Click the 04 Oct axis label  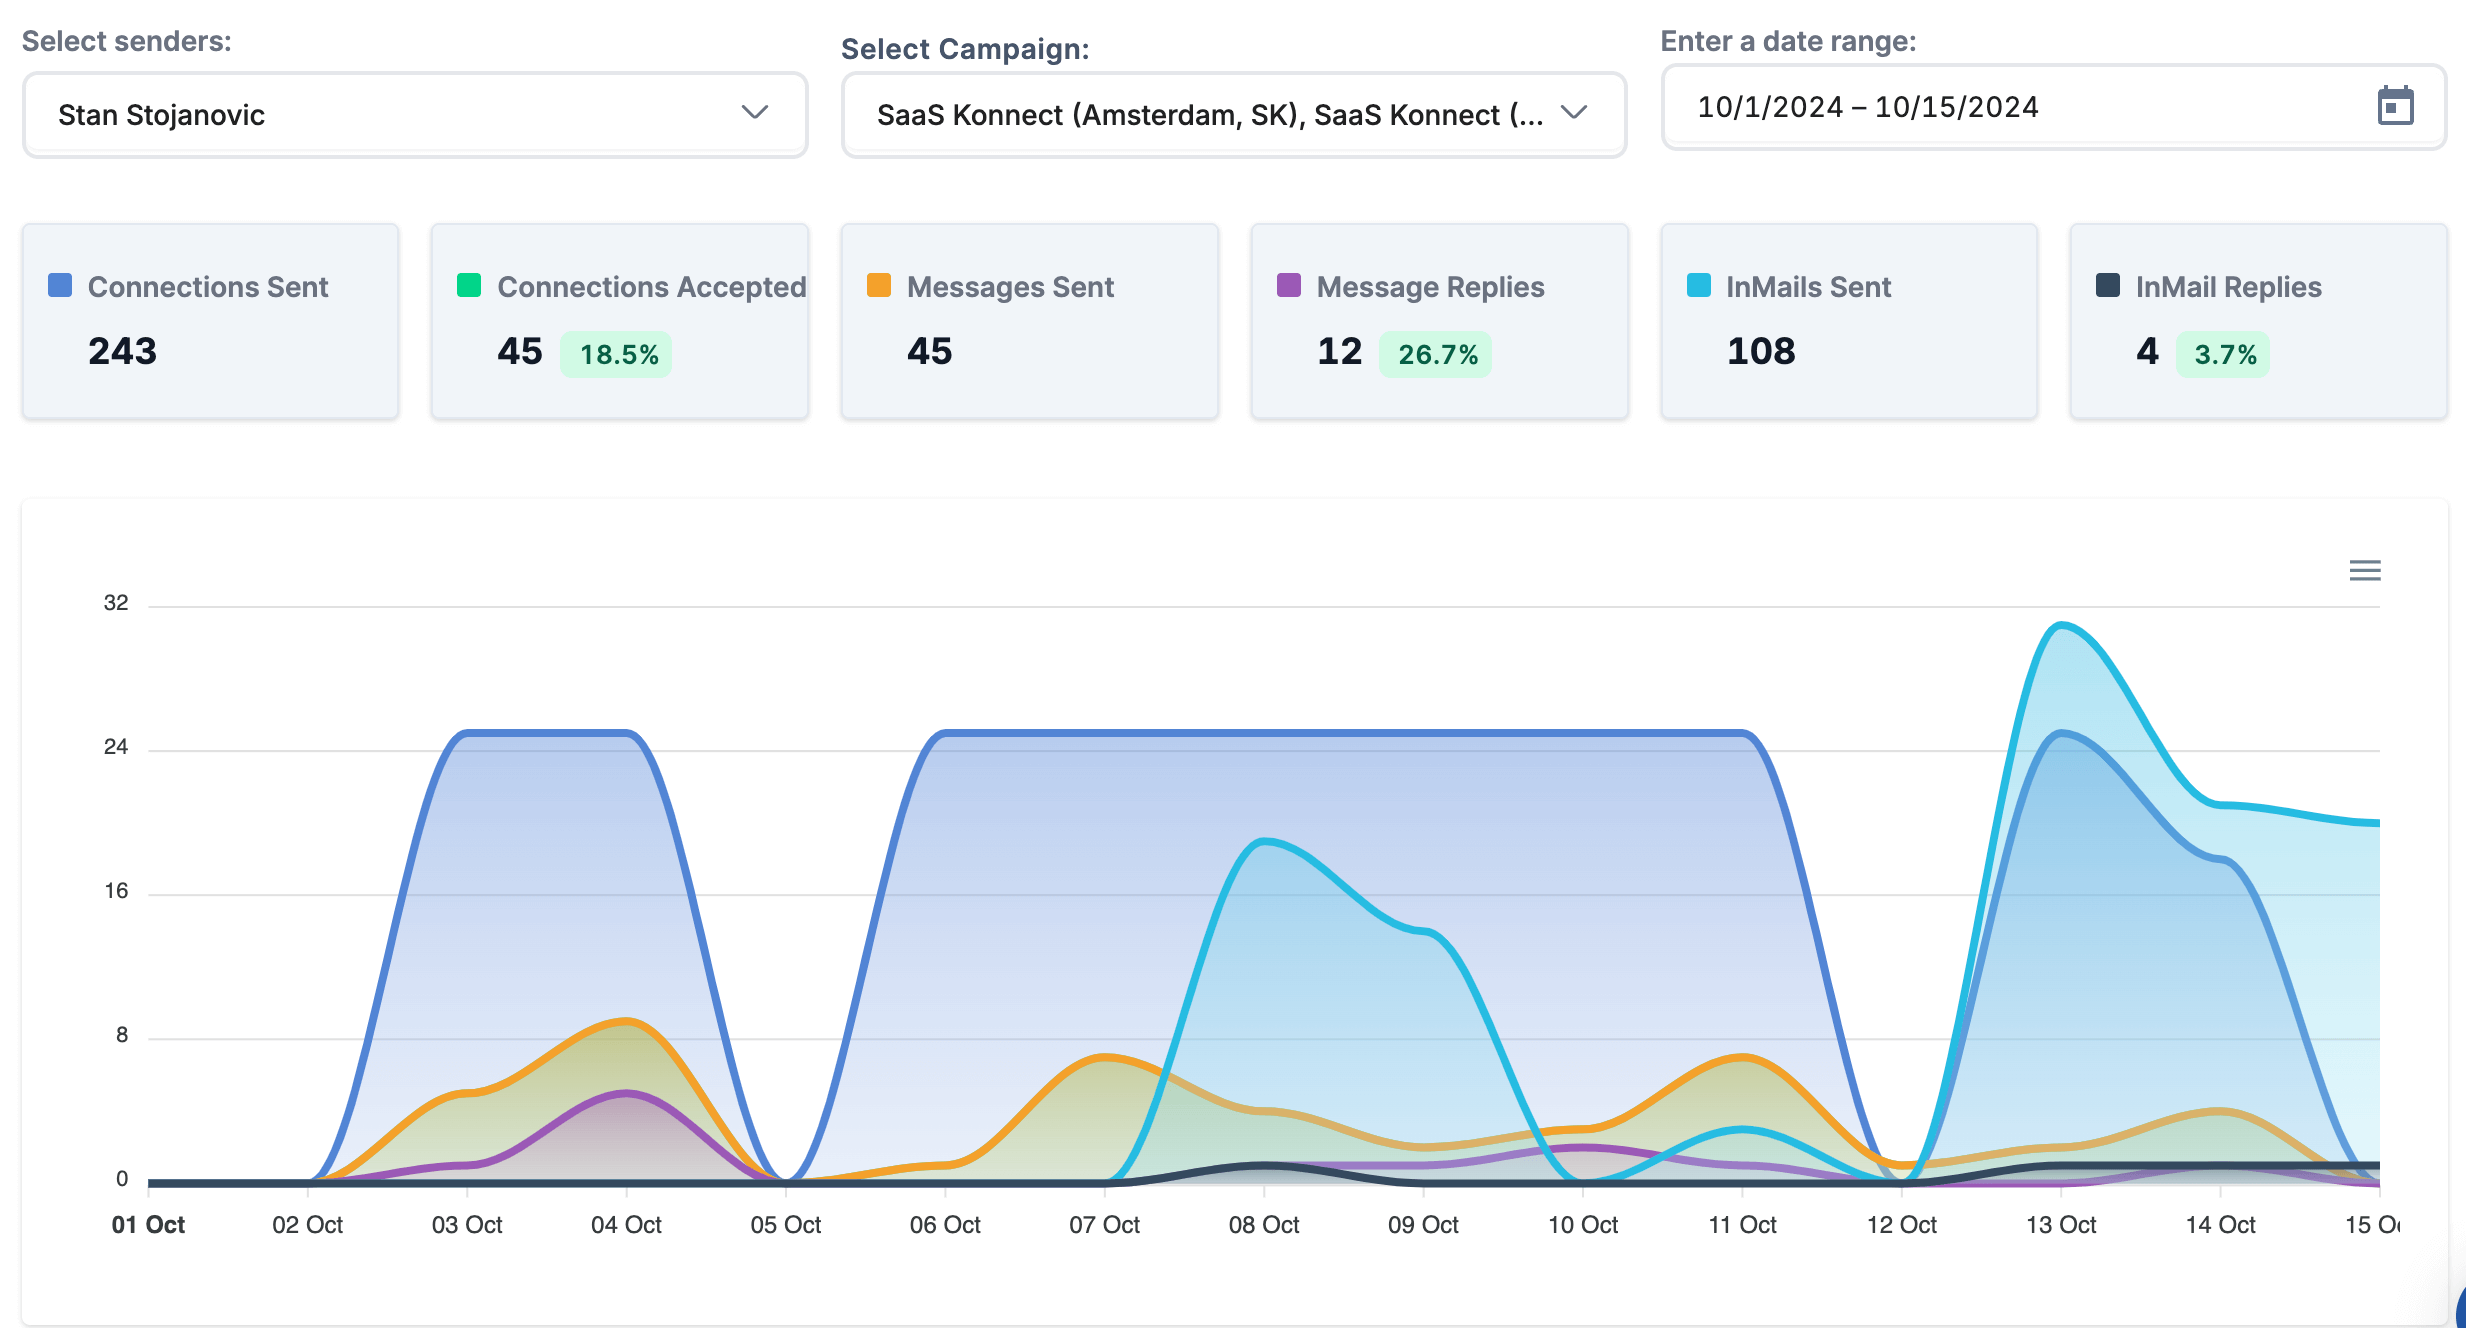coord(626,1225)
